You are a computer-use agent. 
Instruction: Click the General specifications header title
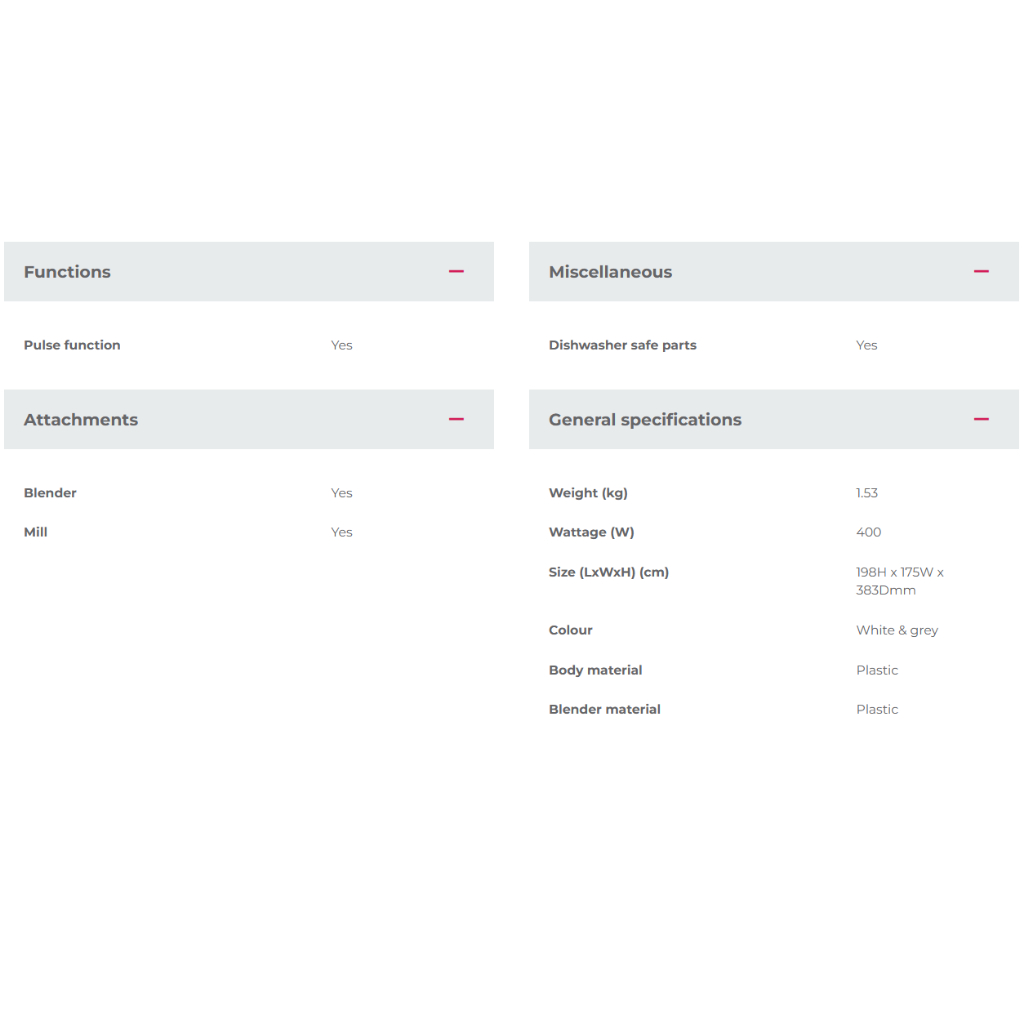(645, 420)
